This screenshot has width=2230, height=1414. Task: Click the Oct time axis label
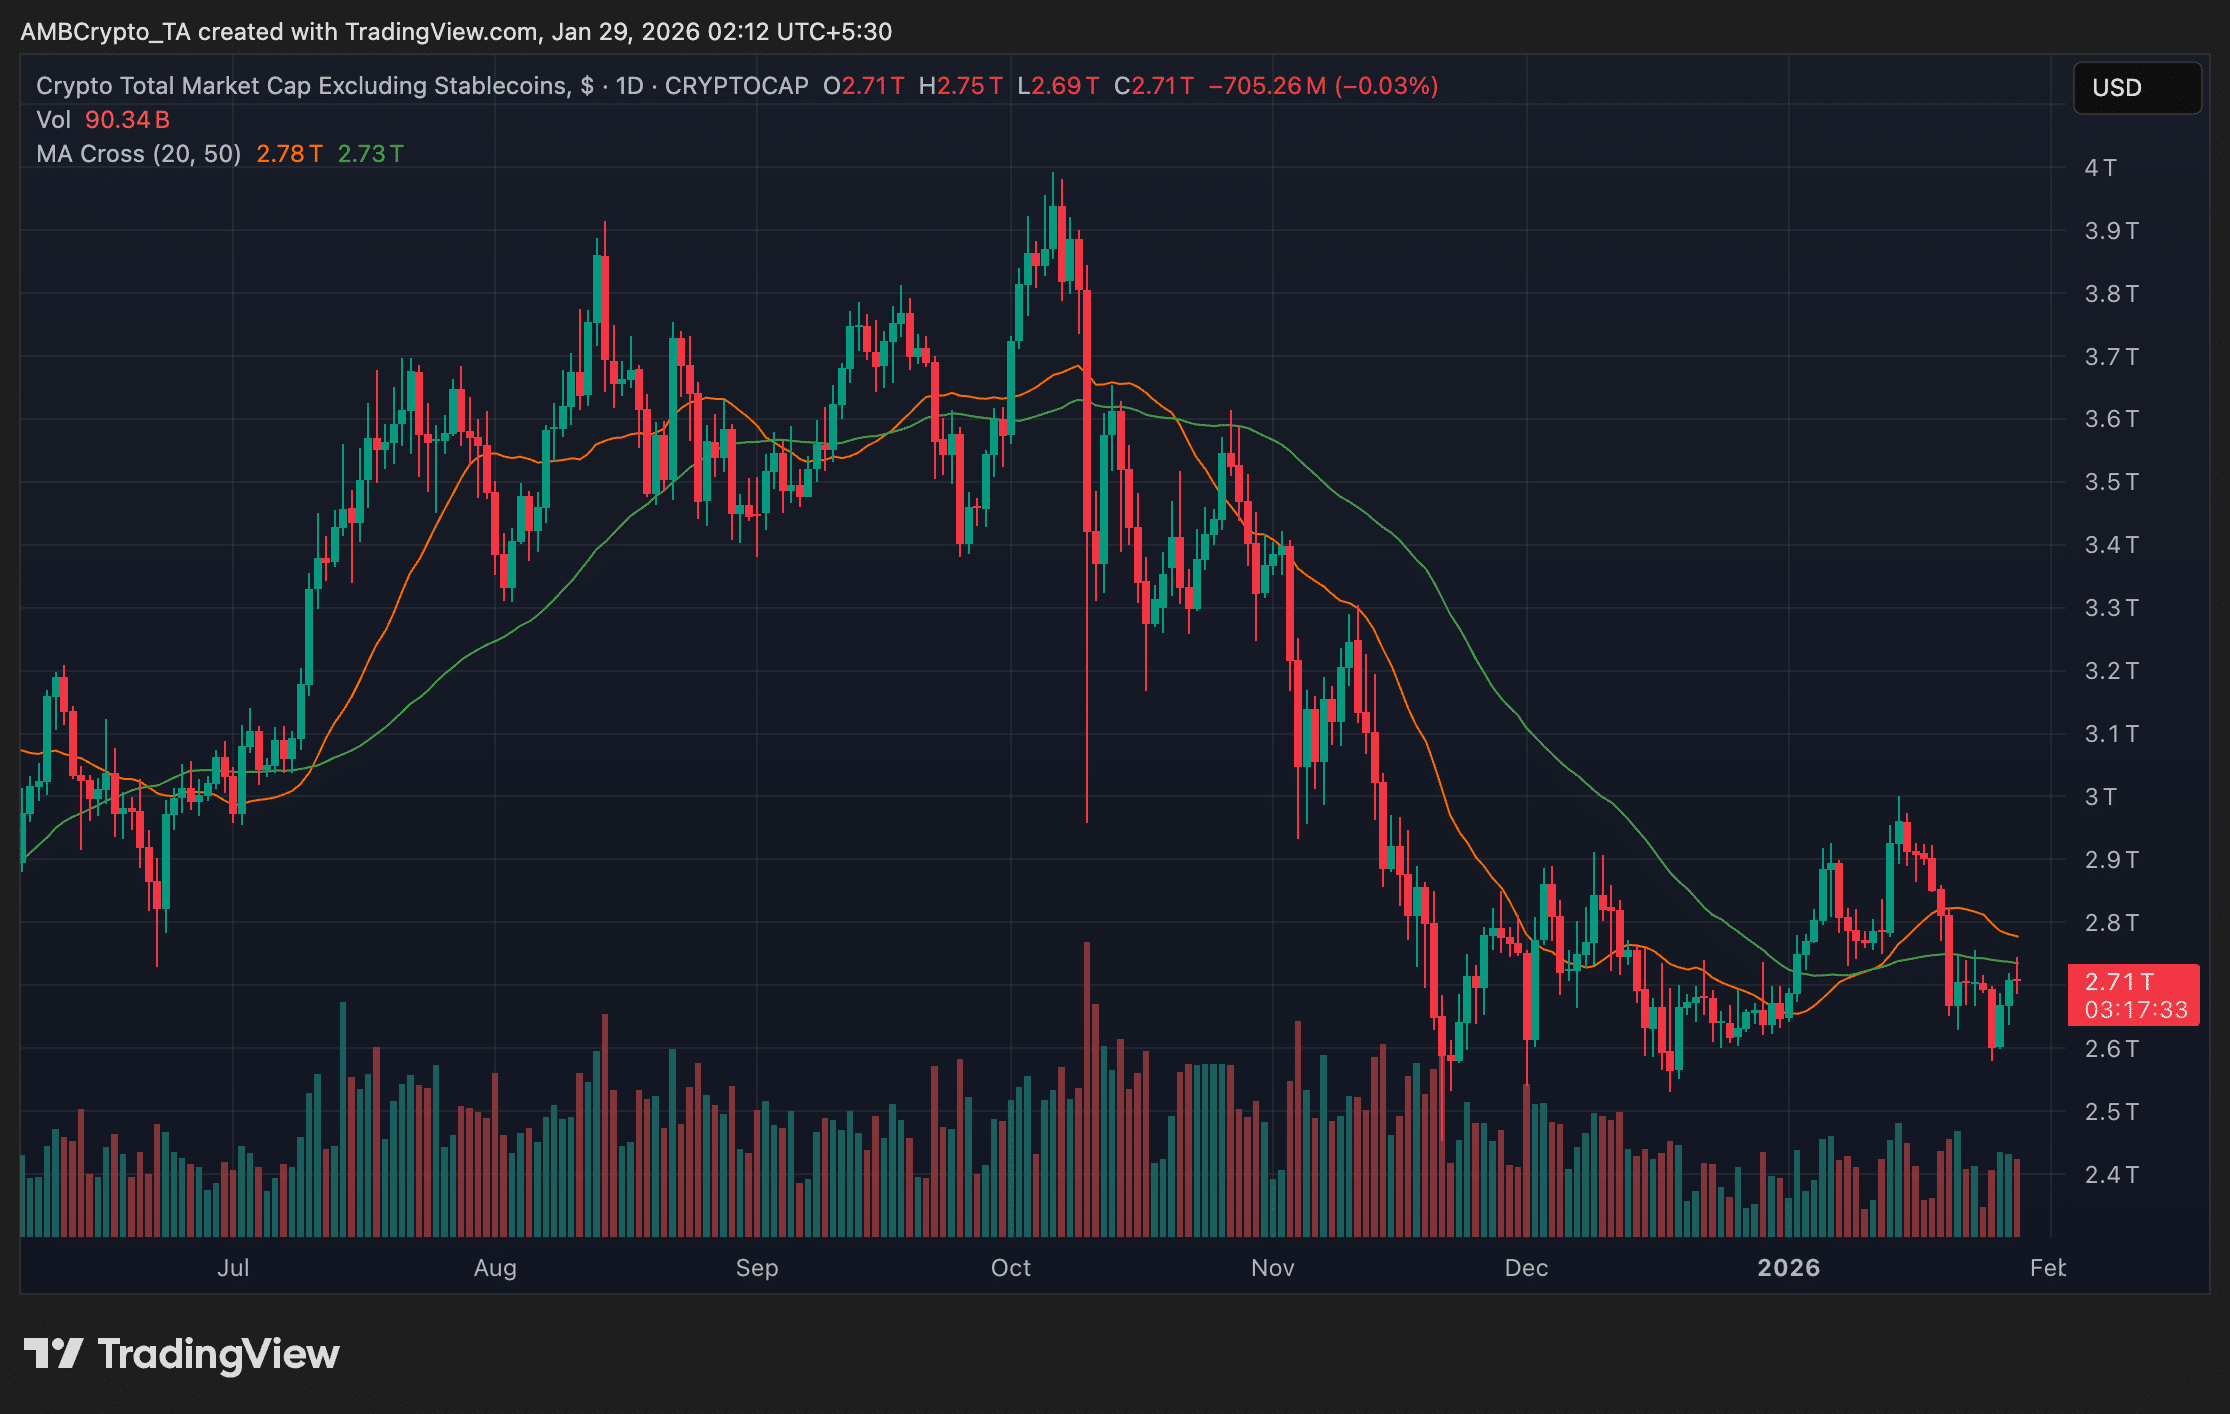click(x=1010, y=1268)
